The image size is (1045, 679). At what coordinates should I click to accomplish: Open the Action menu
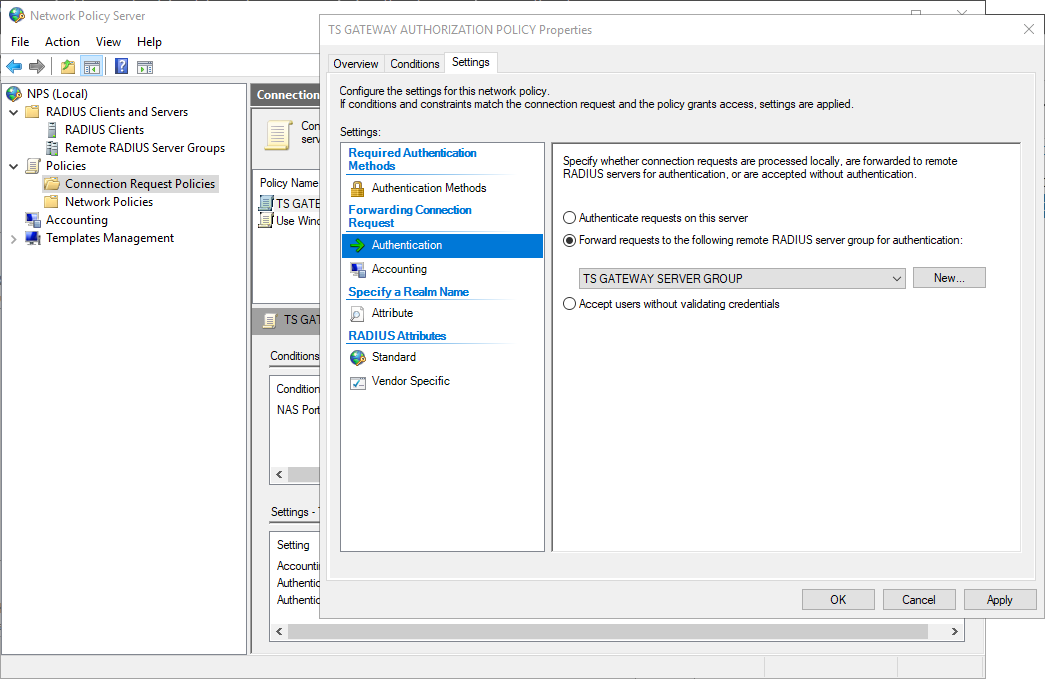(x=62, y=41)
